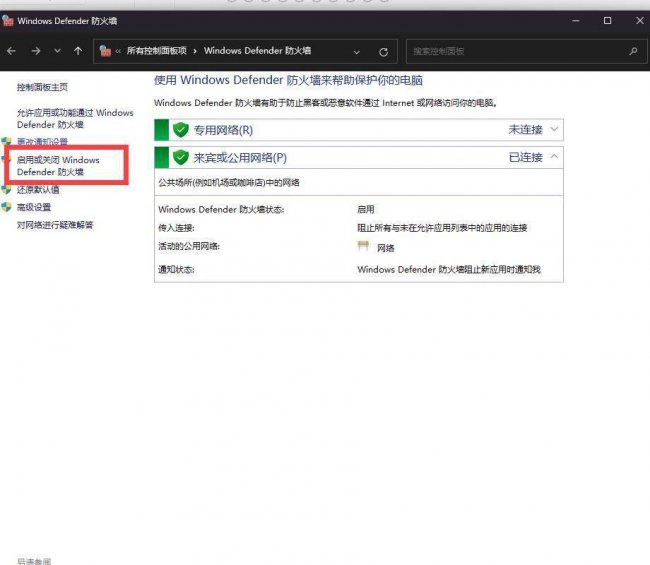Open address bar history dropdown
Screen dimensions: 650x565
coord(357,52)
